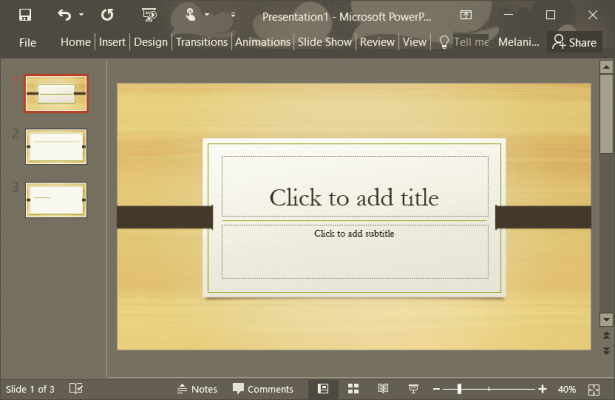
Task: Select slide 2 thumbnail
Action: point(56,147)
